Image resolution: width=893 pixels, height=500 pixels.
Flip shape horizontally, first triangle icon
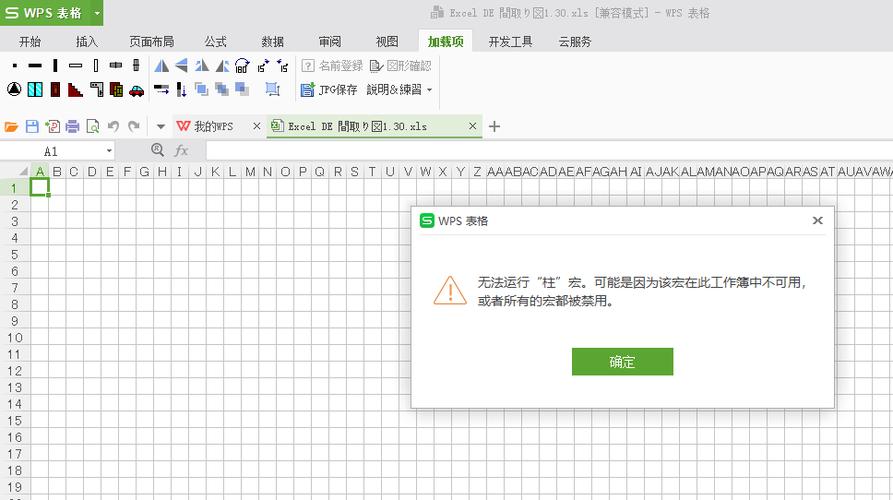(x=162, y=66)
